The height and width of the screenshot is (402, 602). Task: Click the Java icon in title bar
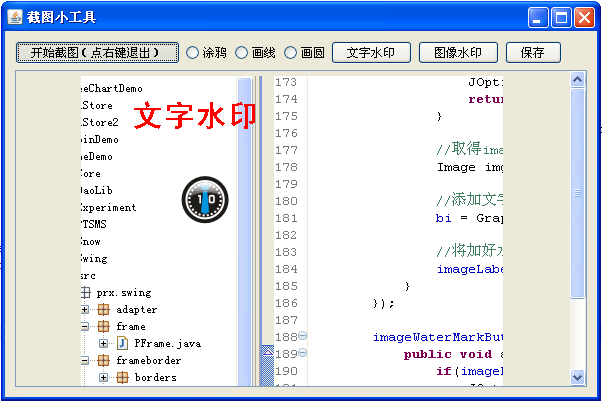tap(15, 17)
